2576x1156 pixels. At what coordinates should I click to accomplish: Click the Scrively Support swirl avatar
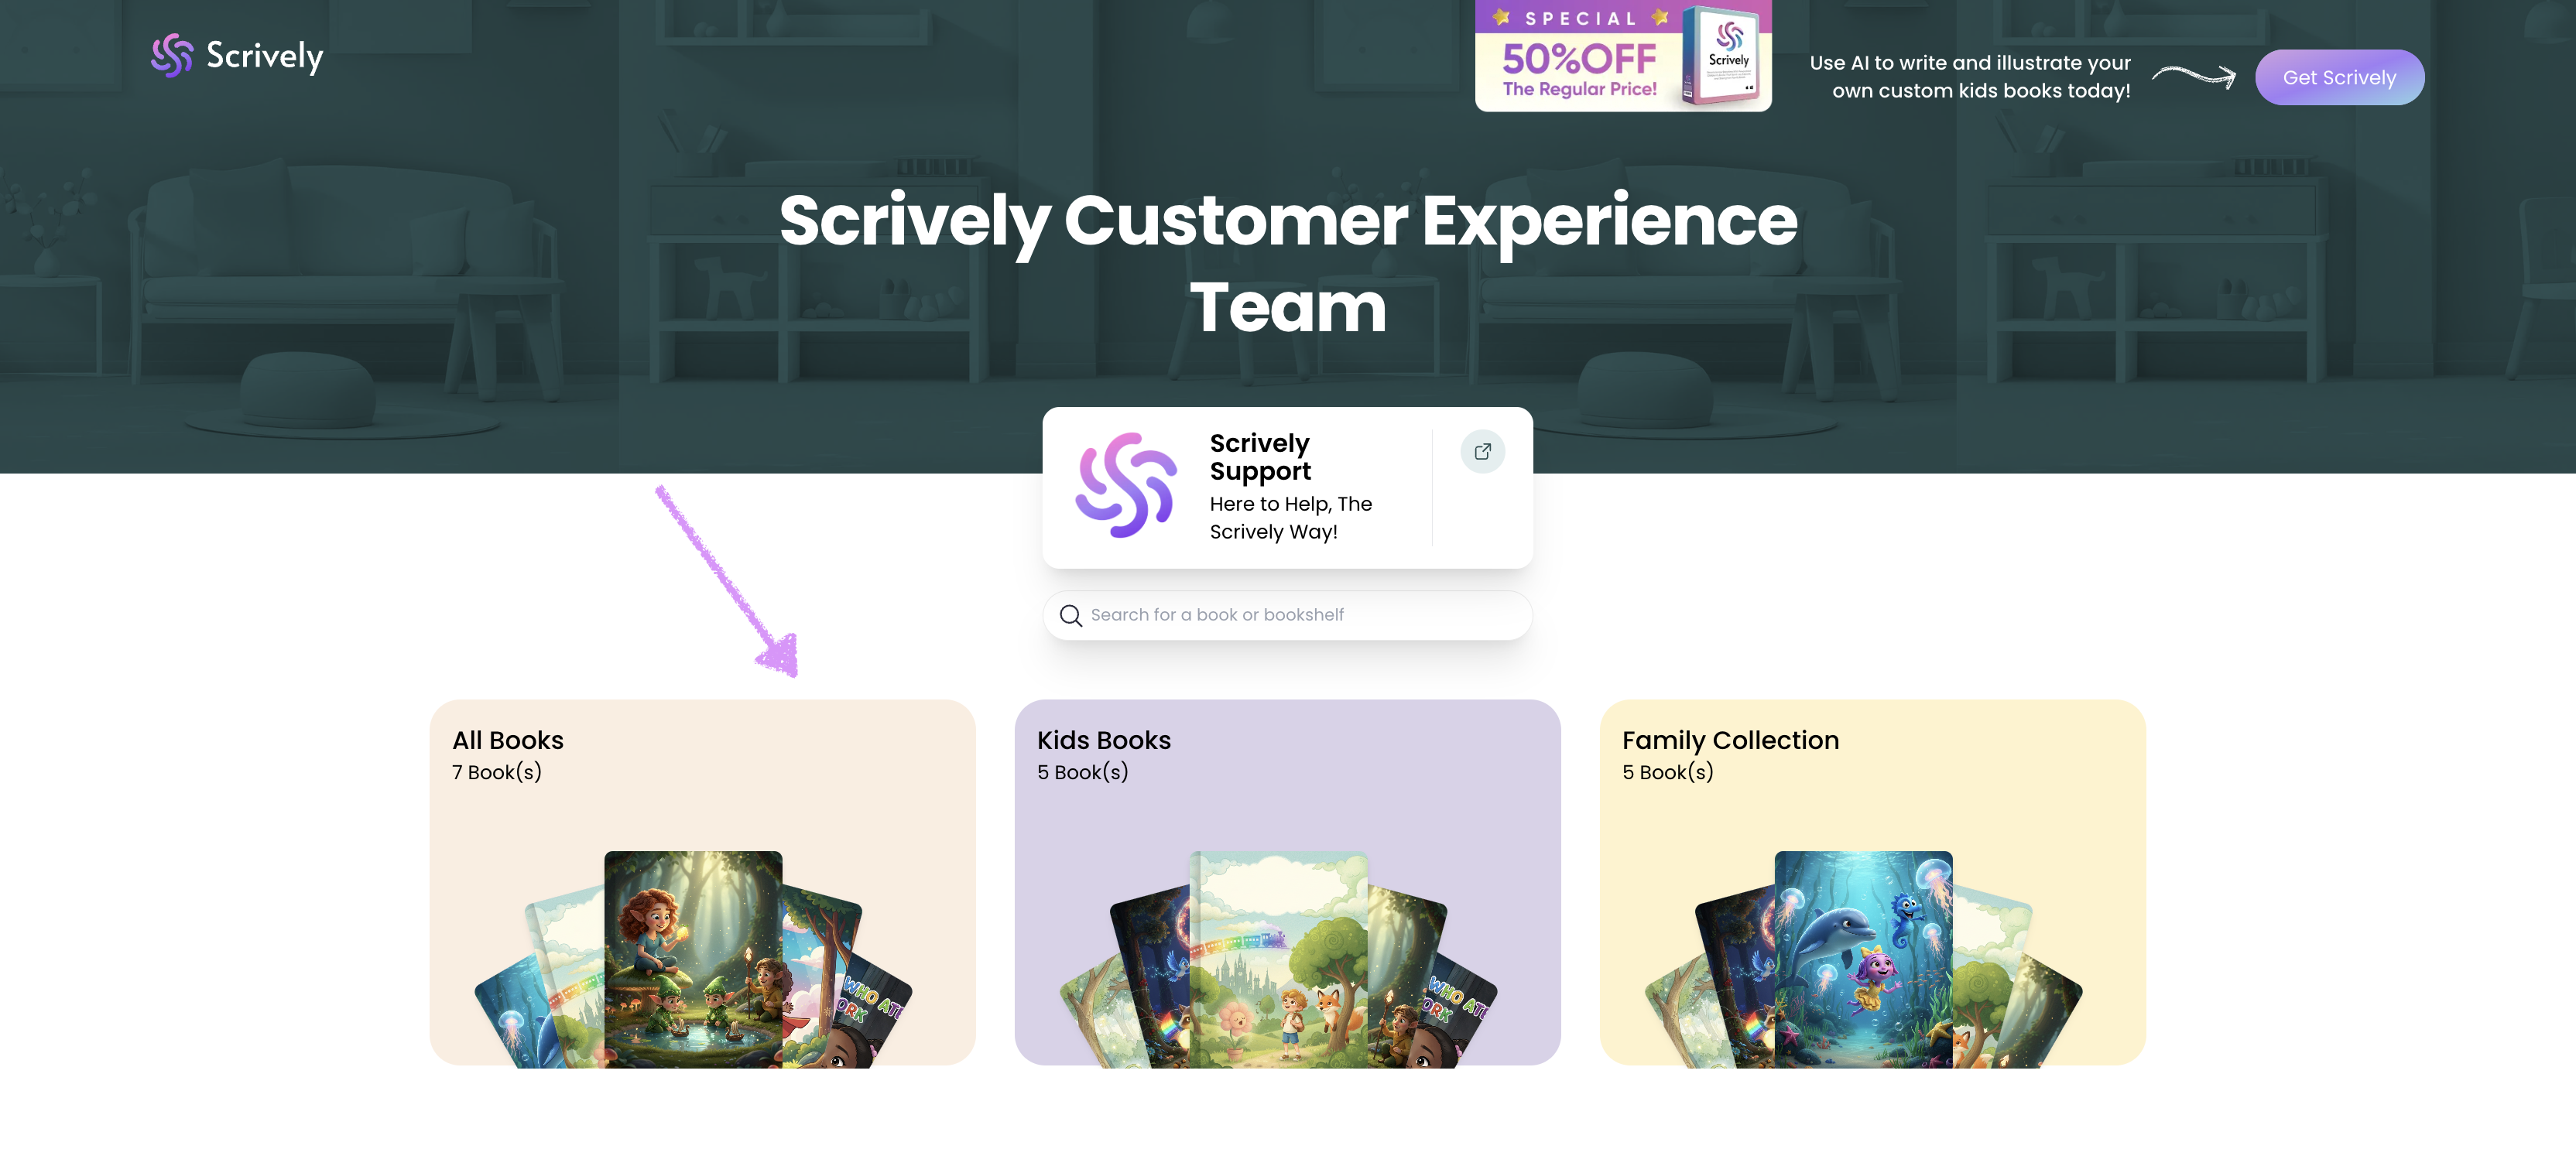click(1125, 485)
